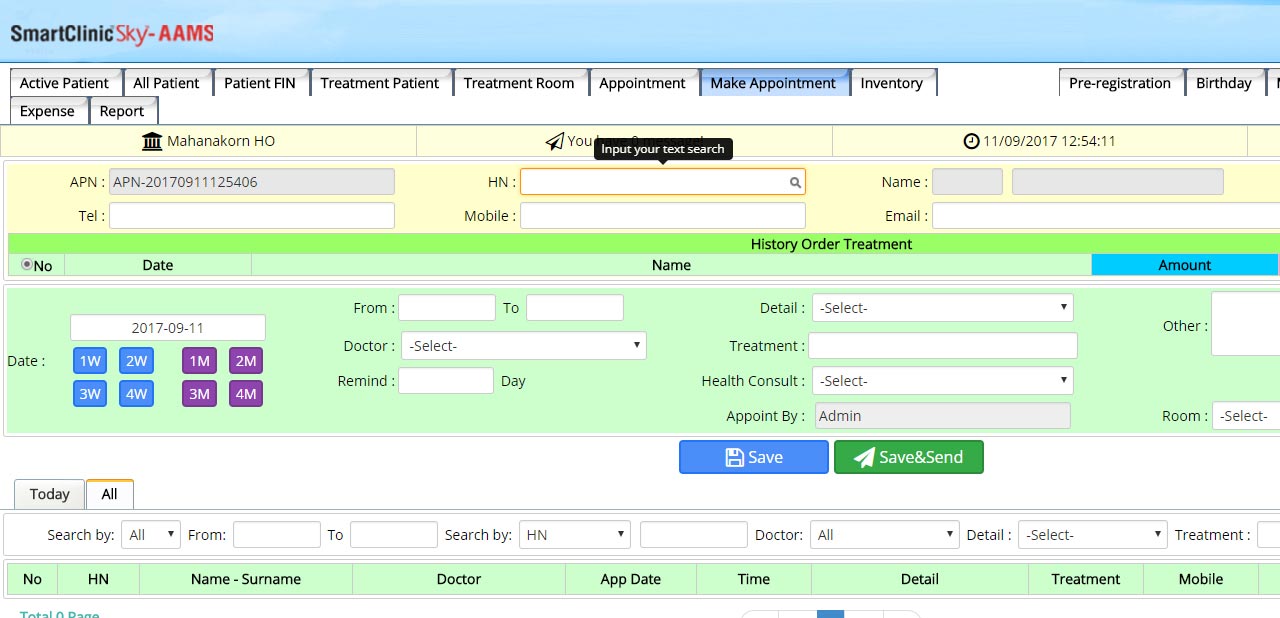1280x618 pixels.
Task: Select the No radio button in history table
Action: pos(26,265)
